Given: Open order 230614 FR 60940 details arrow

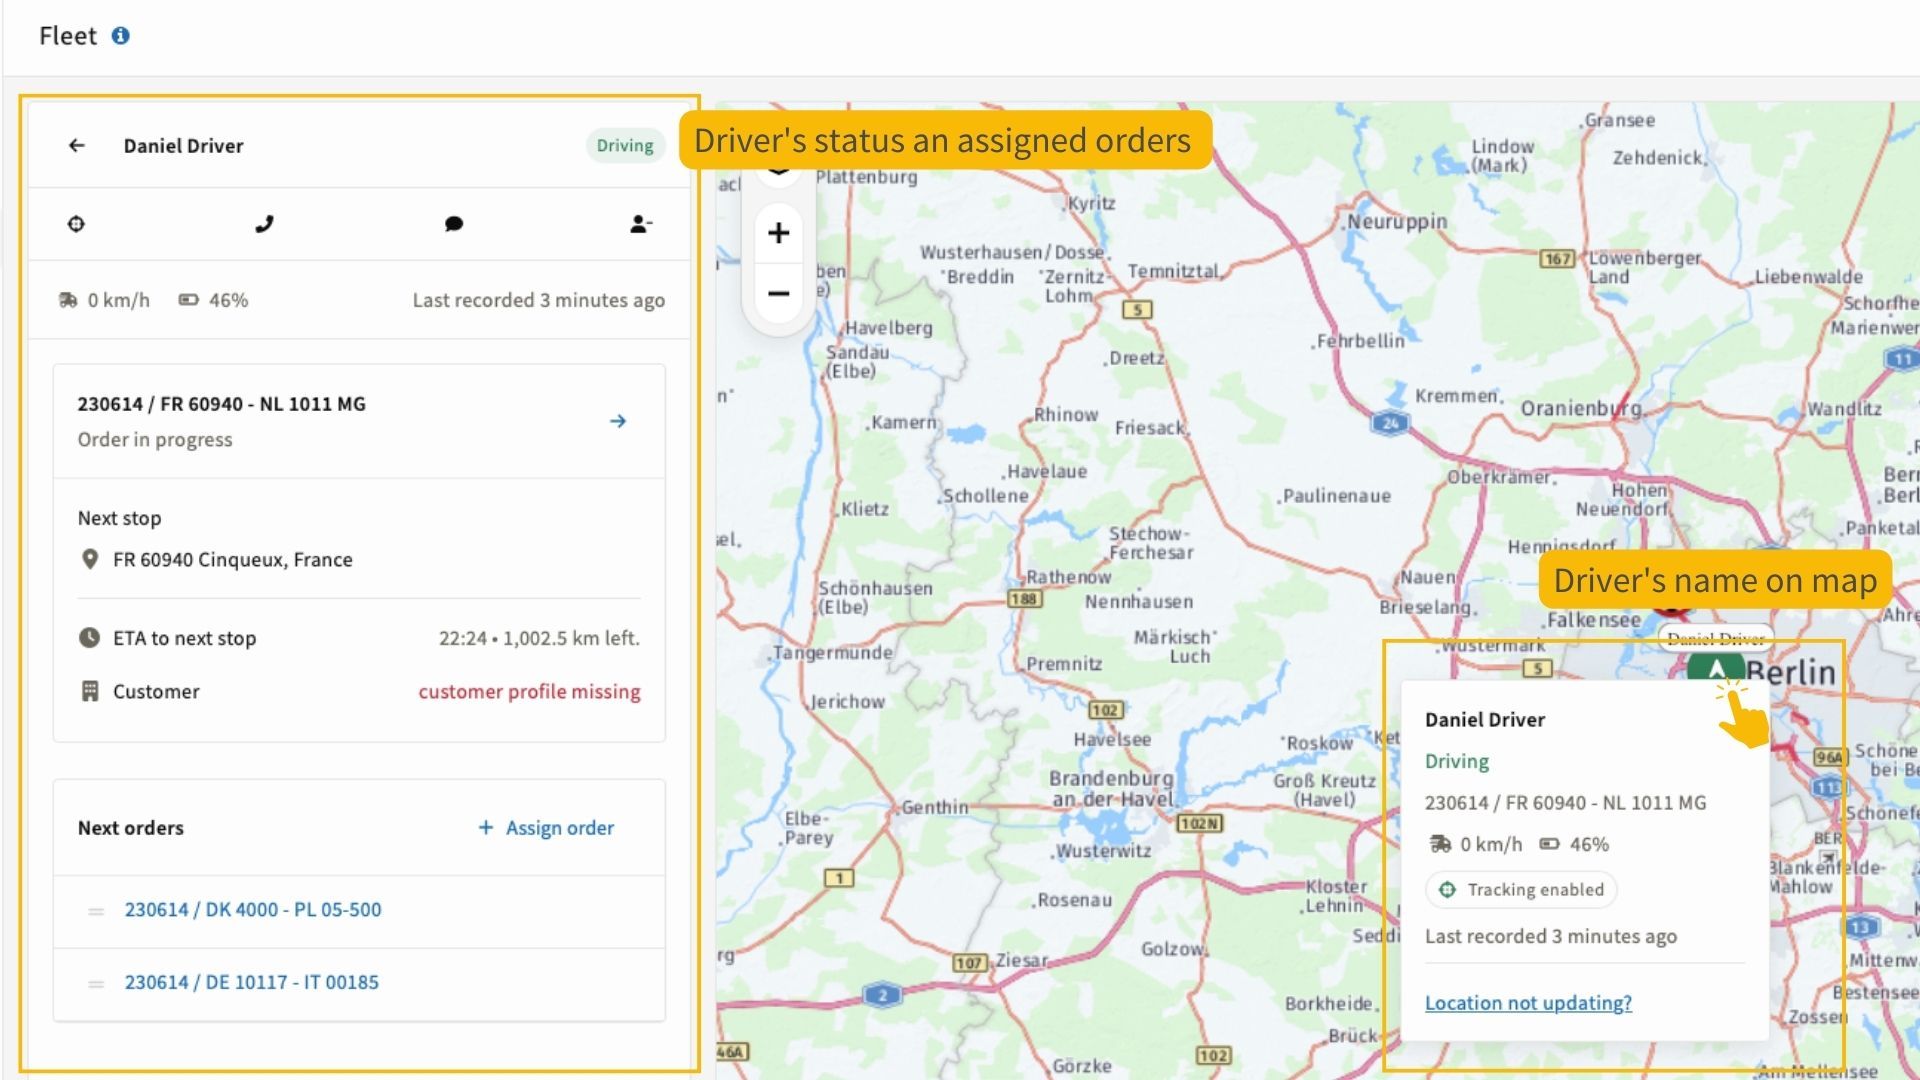Looking at the screenshot, I should pyautogui.click(x=618, y=421).
